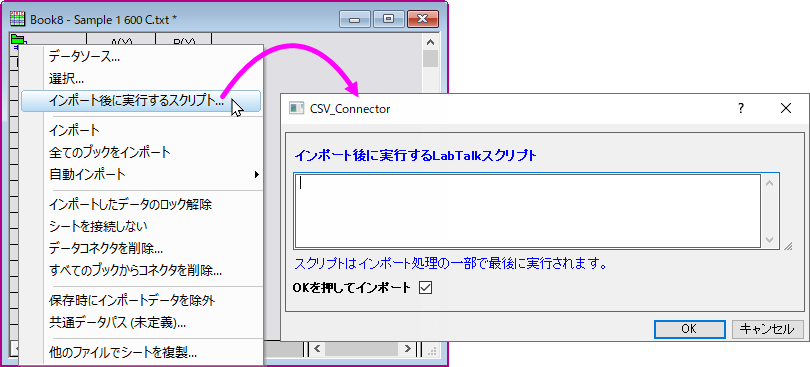Choose 全てのブックをインポート
This screenshot has height=367, width=810.
pos(141,152)
